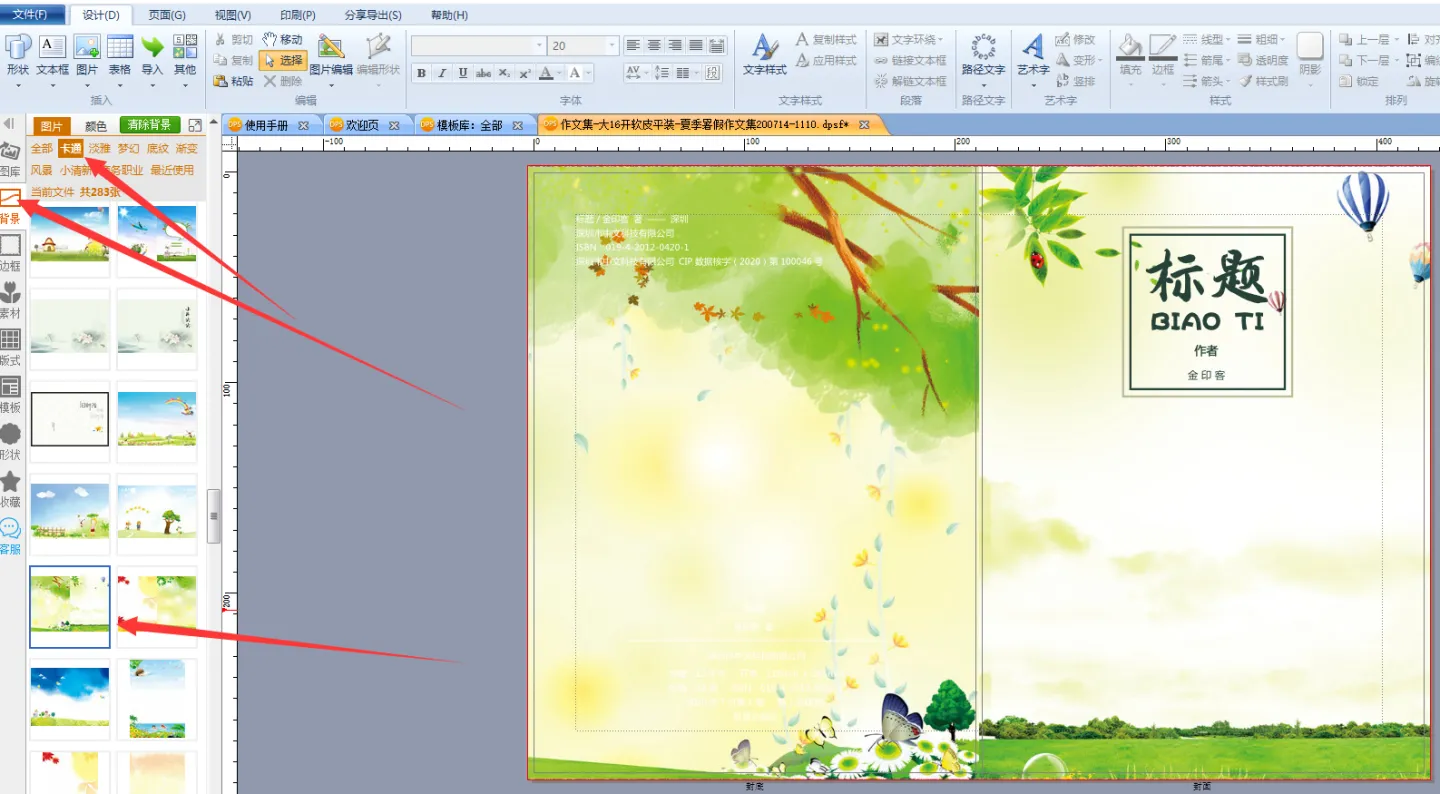Expand the 上一层 bring forward dropdown
The height and width of the screenshot is (794, 1440).
point(1395,39)
